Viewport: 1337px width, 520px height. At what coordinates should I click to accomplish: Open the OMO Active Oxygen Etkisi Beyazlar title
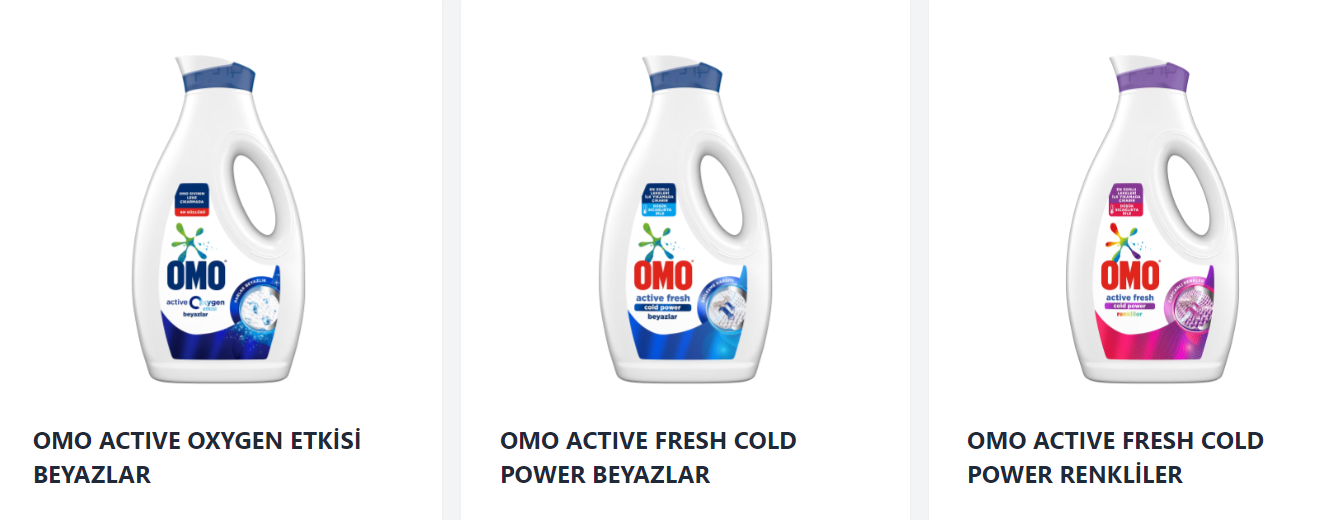click(197, 457)
